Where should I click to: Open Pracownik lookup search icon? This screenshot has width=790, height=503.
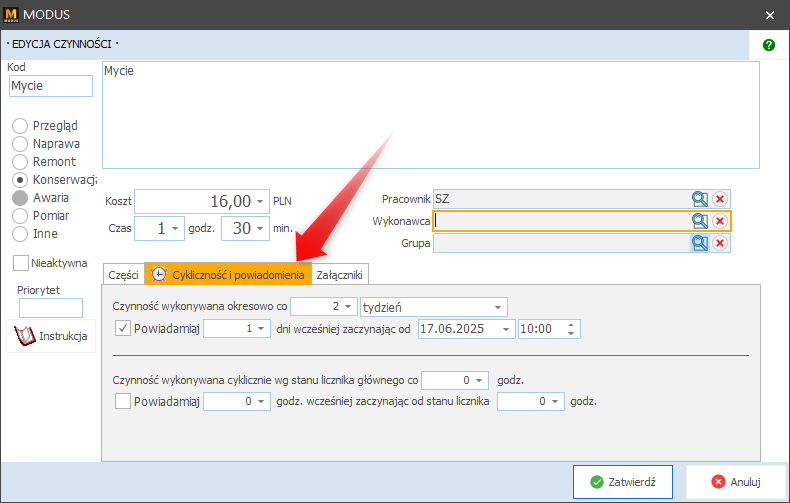point(700,199)
